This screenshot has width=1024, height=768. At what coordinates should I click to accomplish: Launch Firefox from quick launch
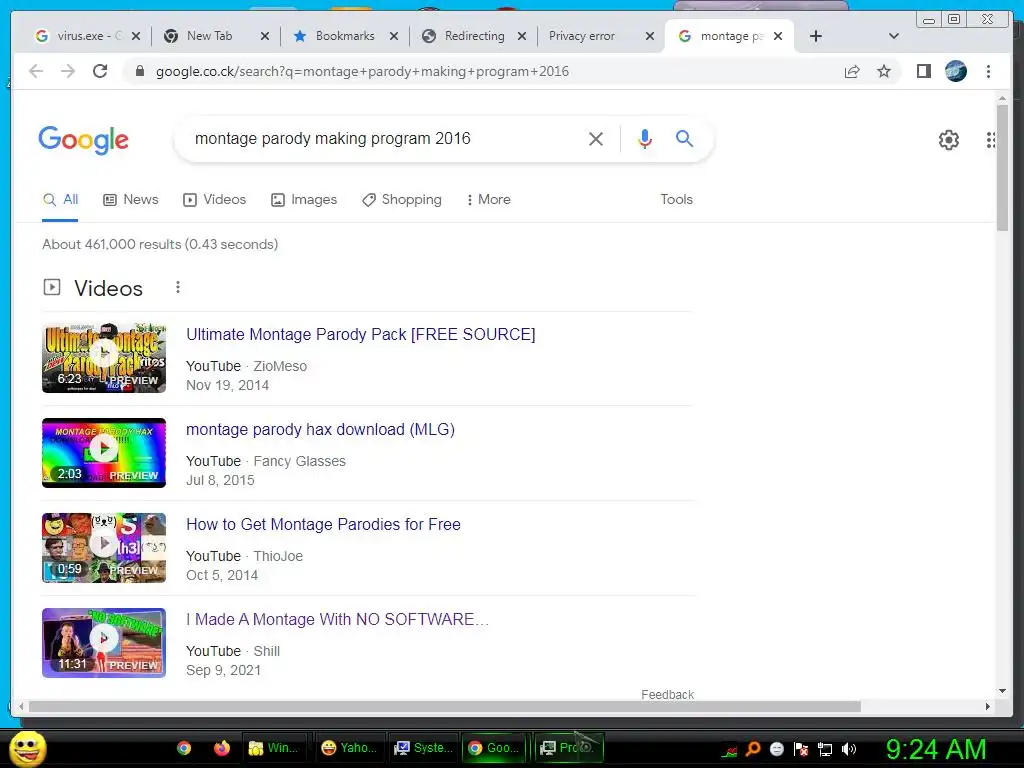coord(222,748)
